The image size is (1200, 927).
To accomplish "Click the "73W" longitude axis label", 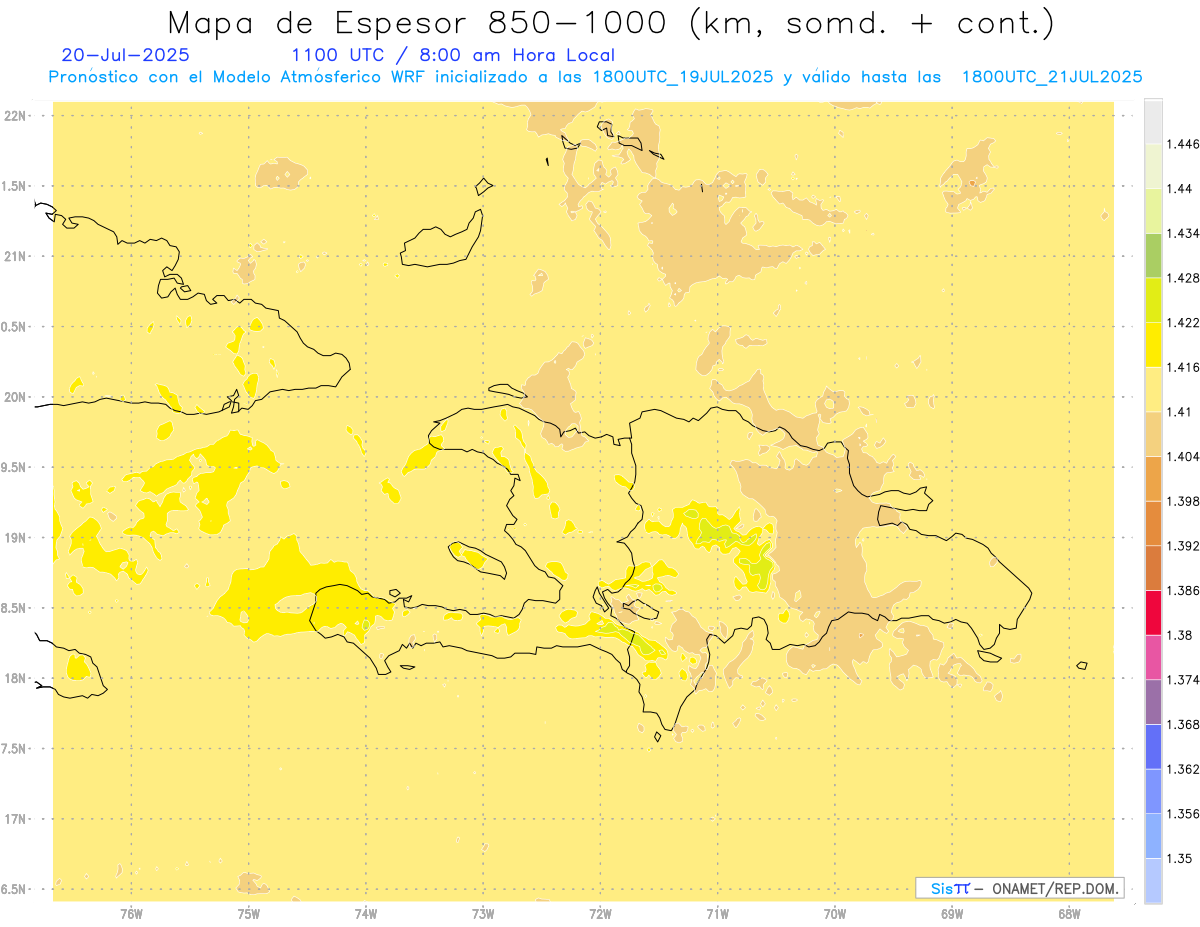I will point(483,913).
